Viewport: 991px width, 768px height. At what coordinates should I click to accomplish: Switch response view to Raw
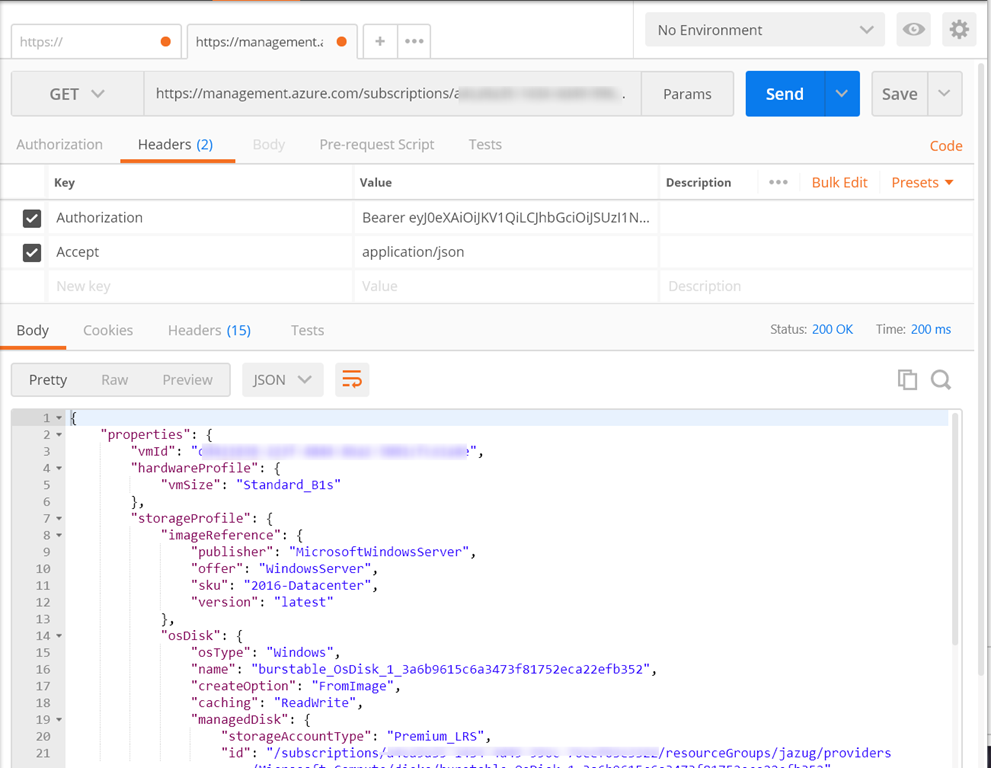click(x=115, y=380)
